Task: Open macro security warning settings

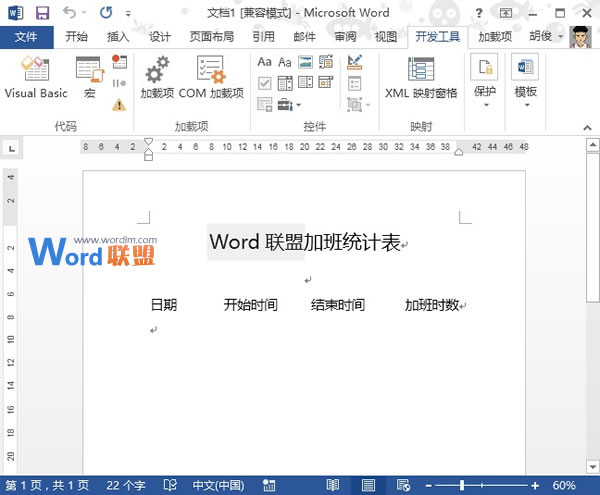Action: [119, 104]
